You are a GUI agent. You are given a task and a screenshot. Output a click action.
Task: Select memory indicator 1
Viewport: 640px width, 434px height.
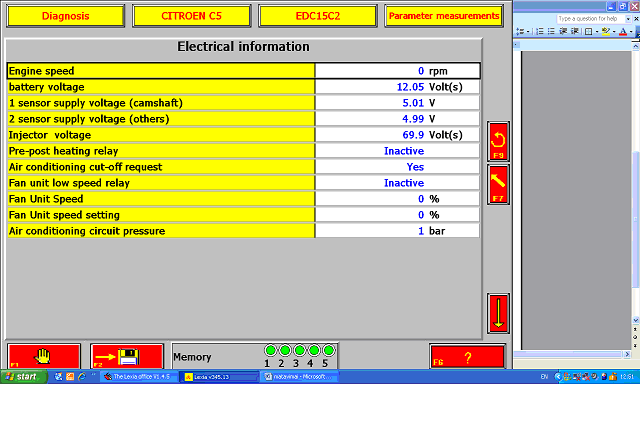(270, 350)
